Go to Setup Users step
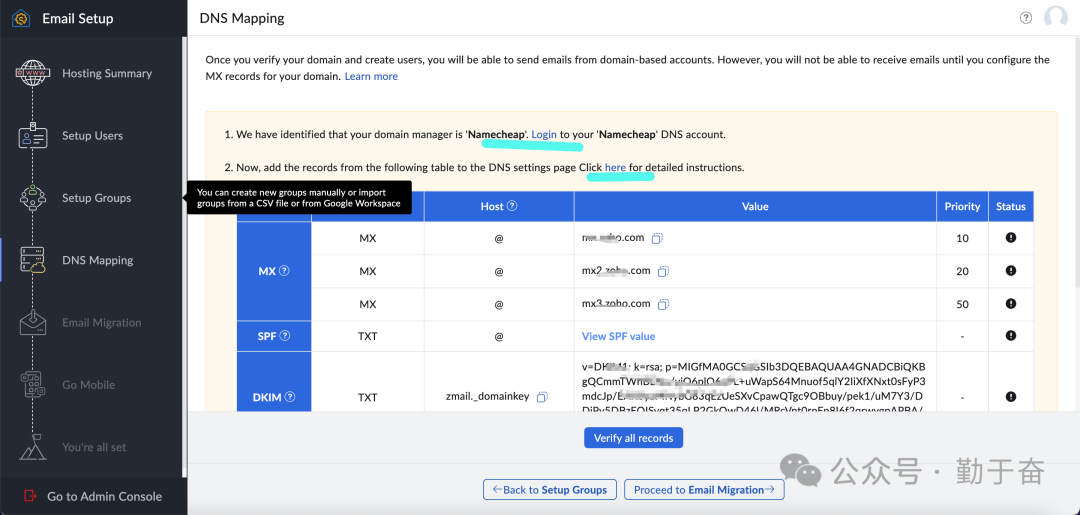 pos(92,136)
